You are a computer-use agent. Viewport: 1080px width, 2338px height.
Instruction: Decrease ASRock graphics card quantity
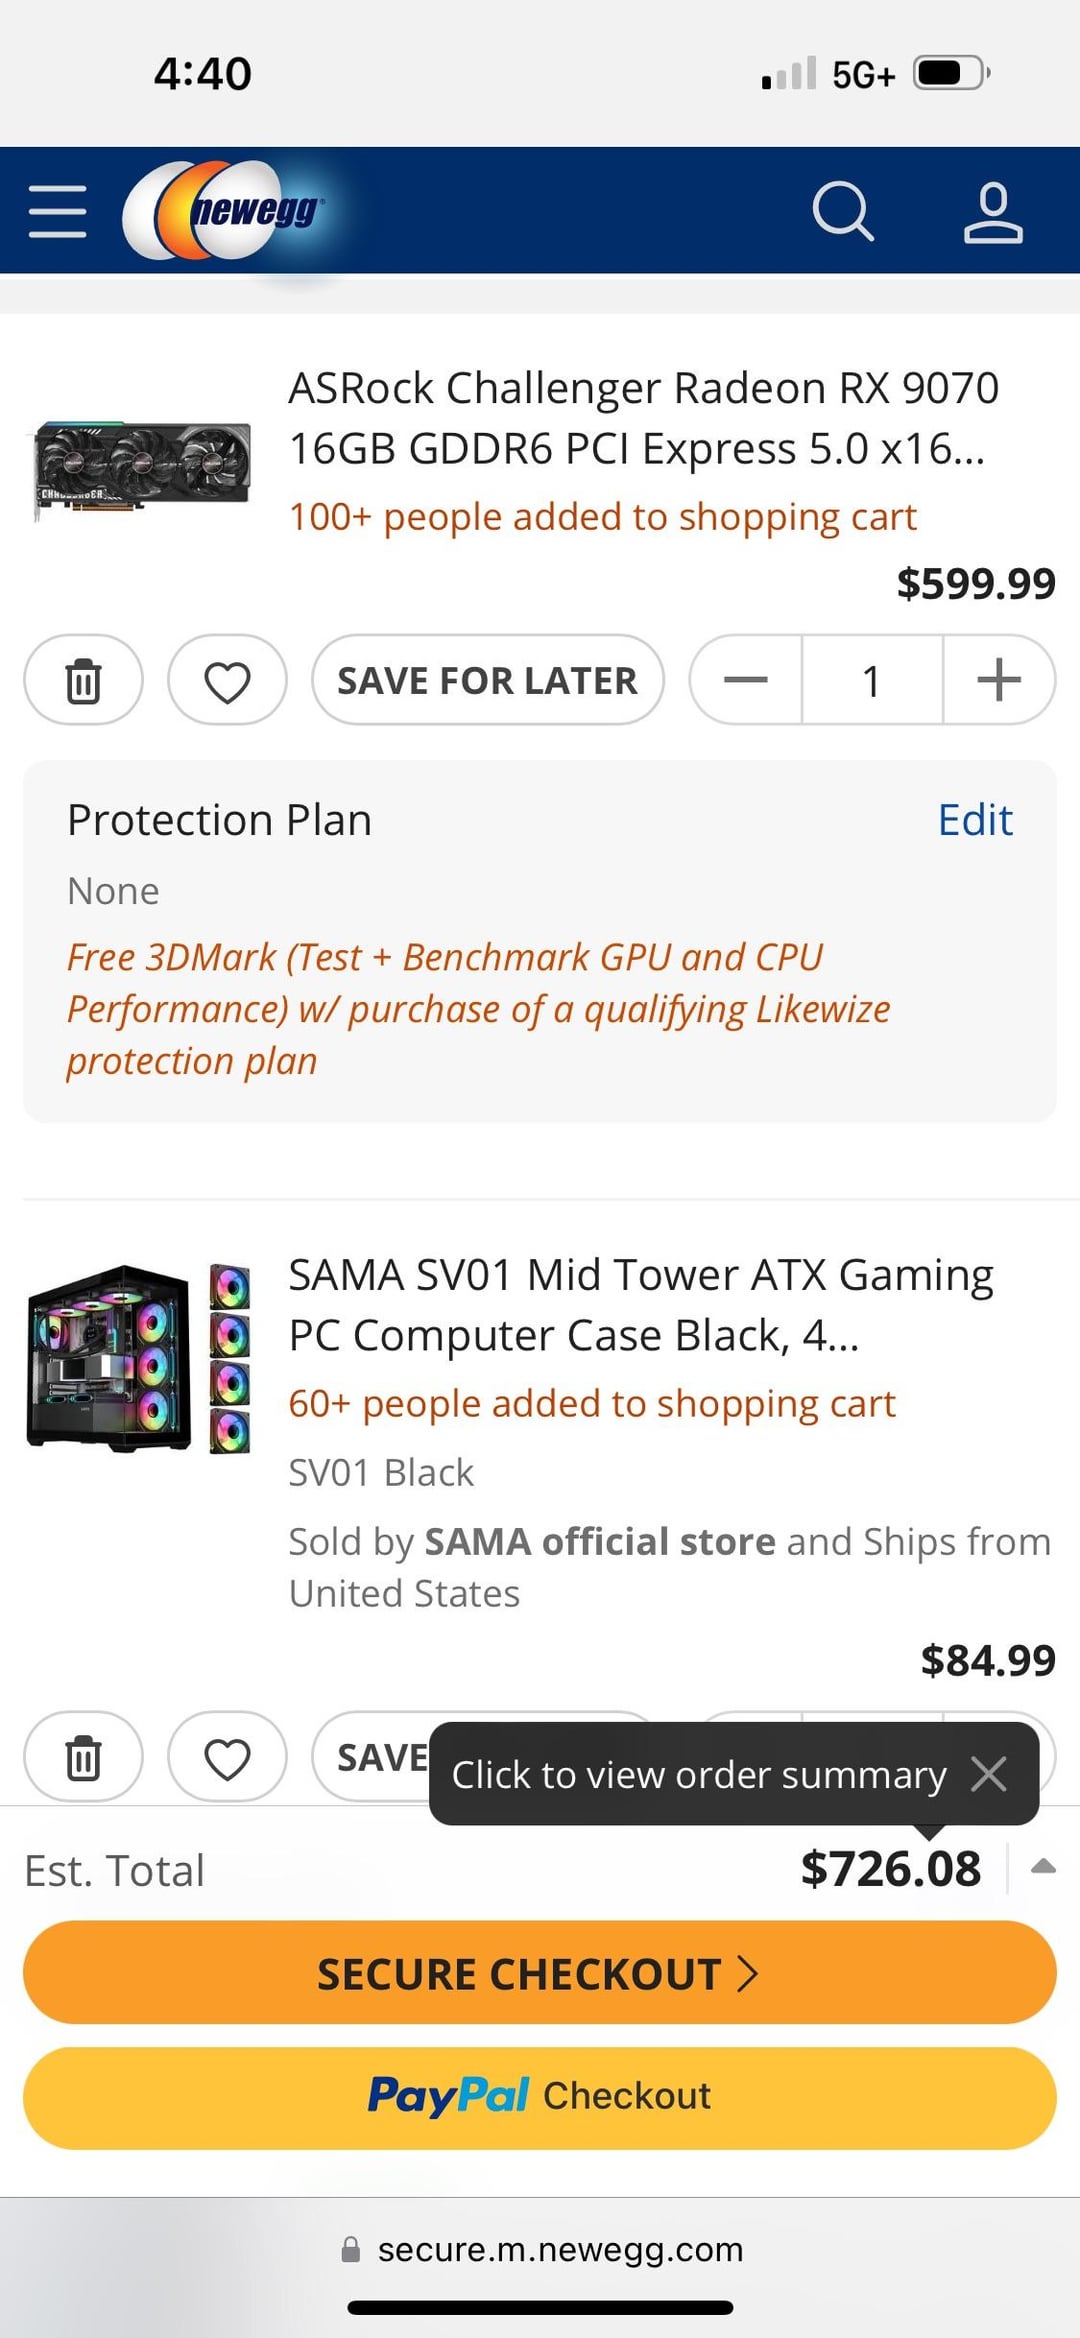click(746, 681)
